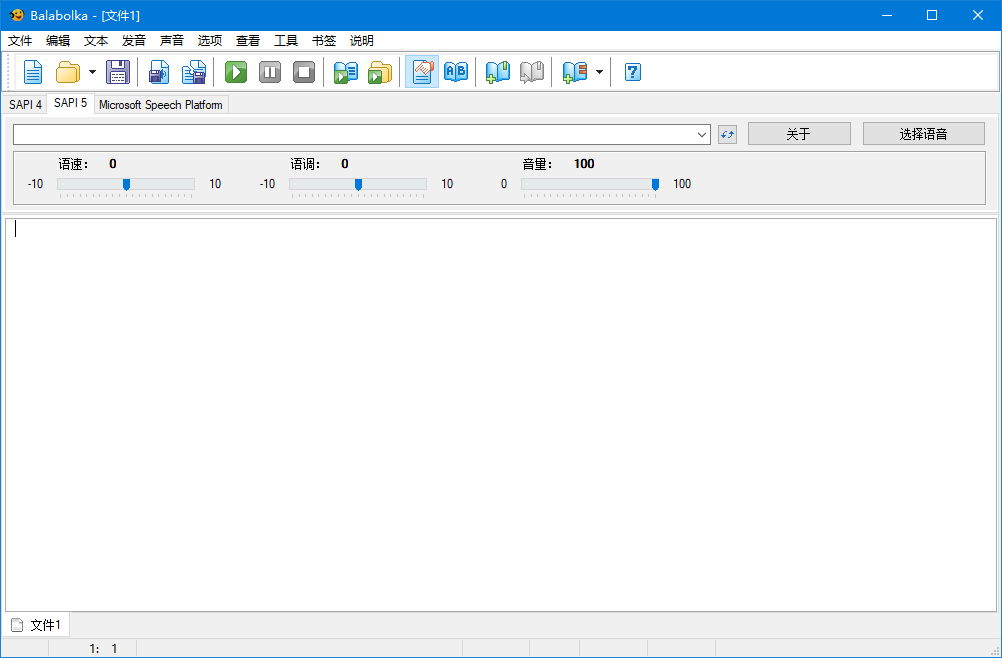Viewport: 1002px width, 658px height.
Task: Click the Save floppy disk icon
Action: 118,72
